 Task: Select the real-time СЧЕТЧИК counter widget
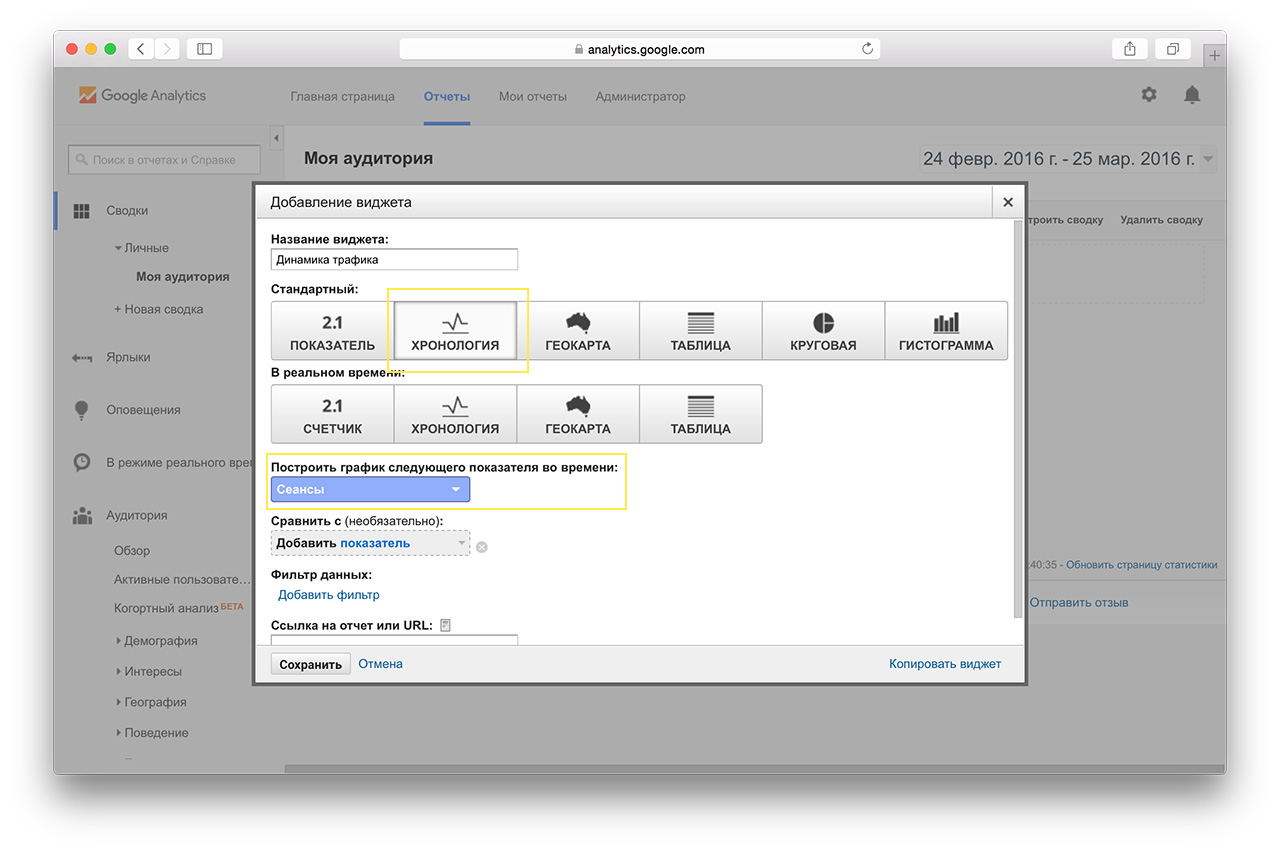pyautogui.click(x=332, y=414)
